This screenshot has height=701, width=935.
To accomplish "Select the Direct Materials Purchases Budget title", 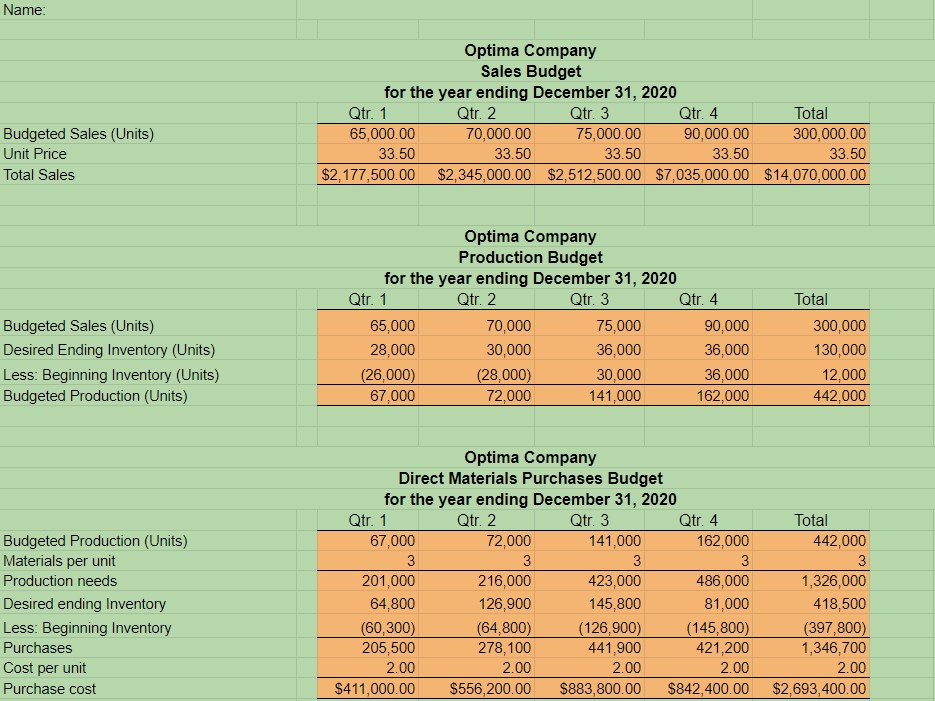I will pos(530,478).
